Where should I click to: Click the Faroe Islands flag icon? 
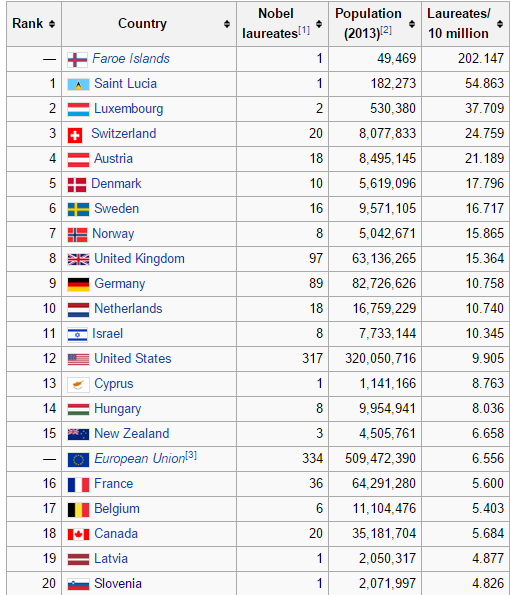pyautogui.click(x=77, y=60)
